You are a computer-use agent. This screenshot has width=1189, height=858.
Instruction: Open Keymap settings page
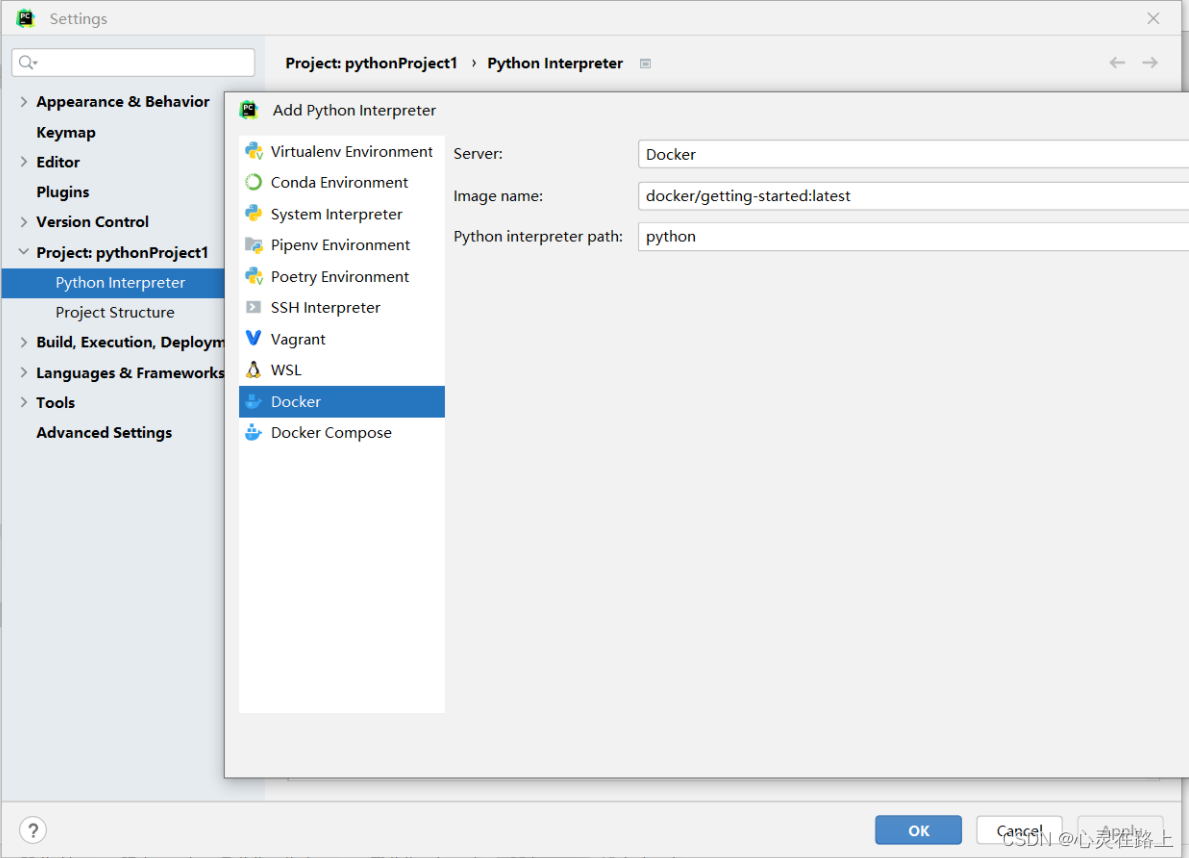coord(66,132)
